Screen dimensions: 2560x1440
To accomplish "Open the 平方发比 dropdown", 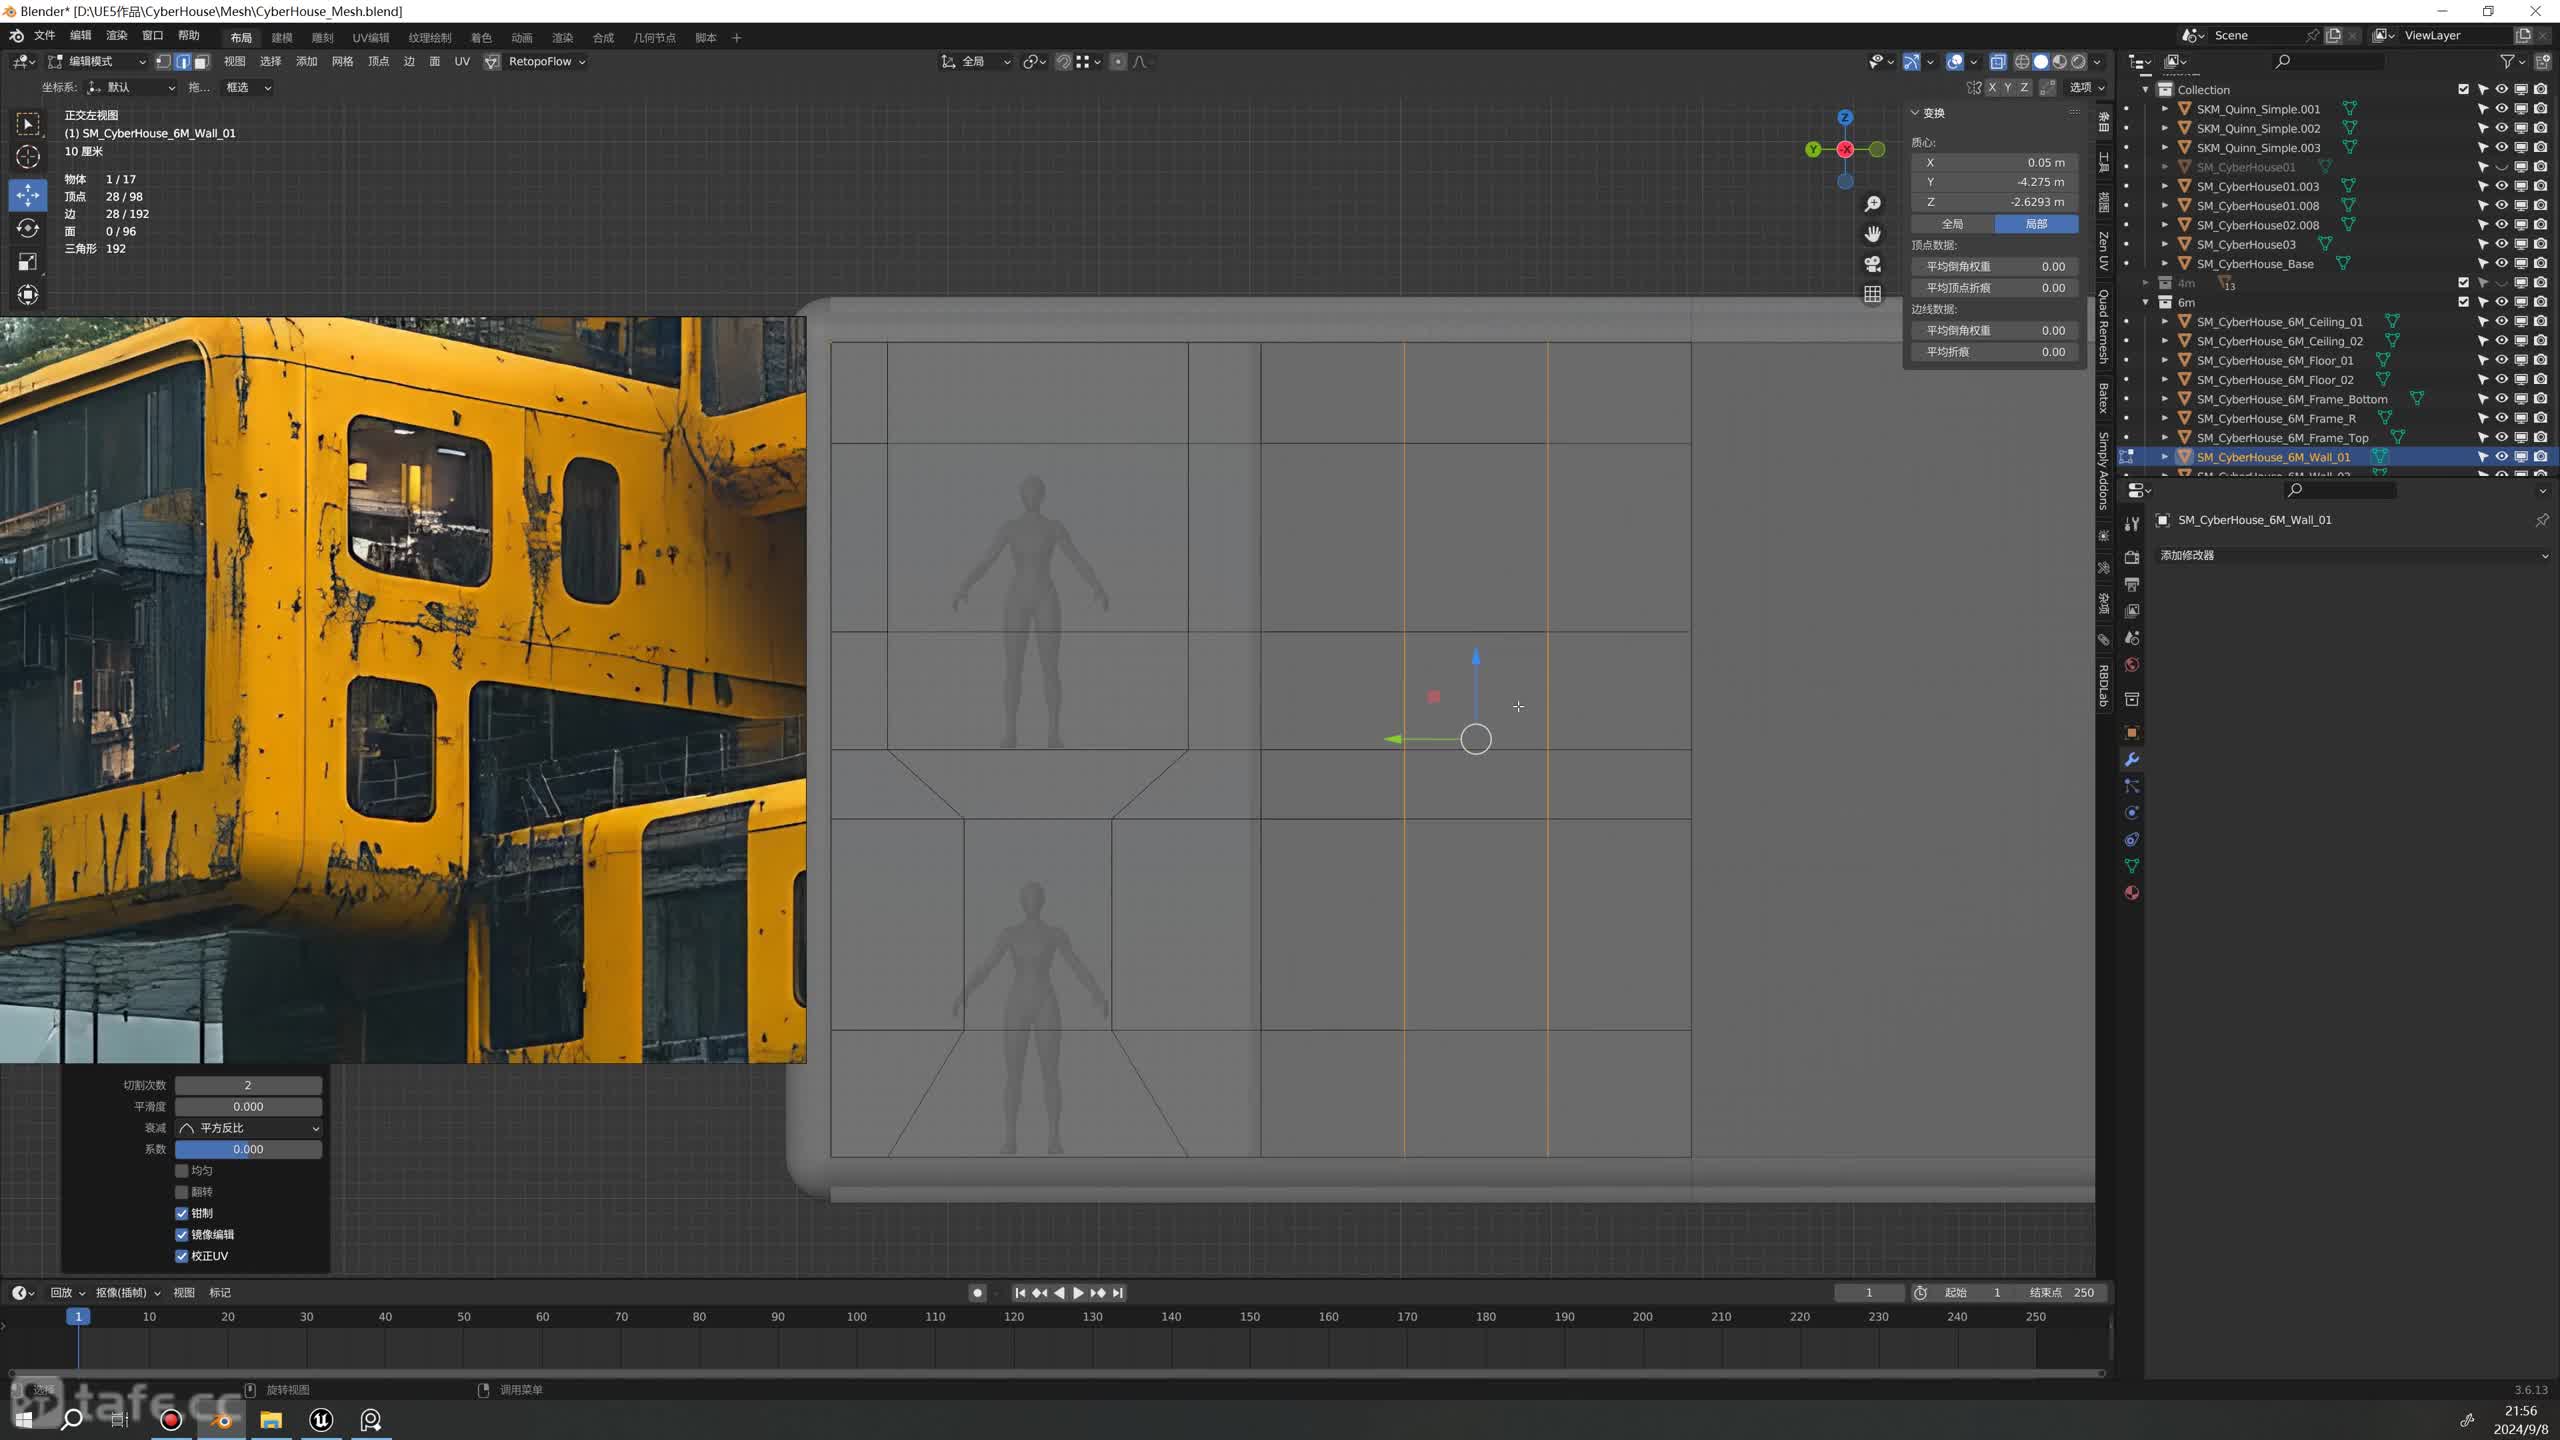I will point(248,1127).
